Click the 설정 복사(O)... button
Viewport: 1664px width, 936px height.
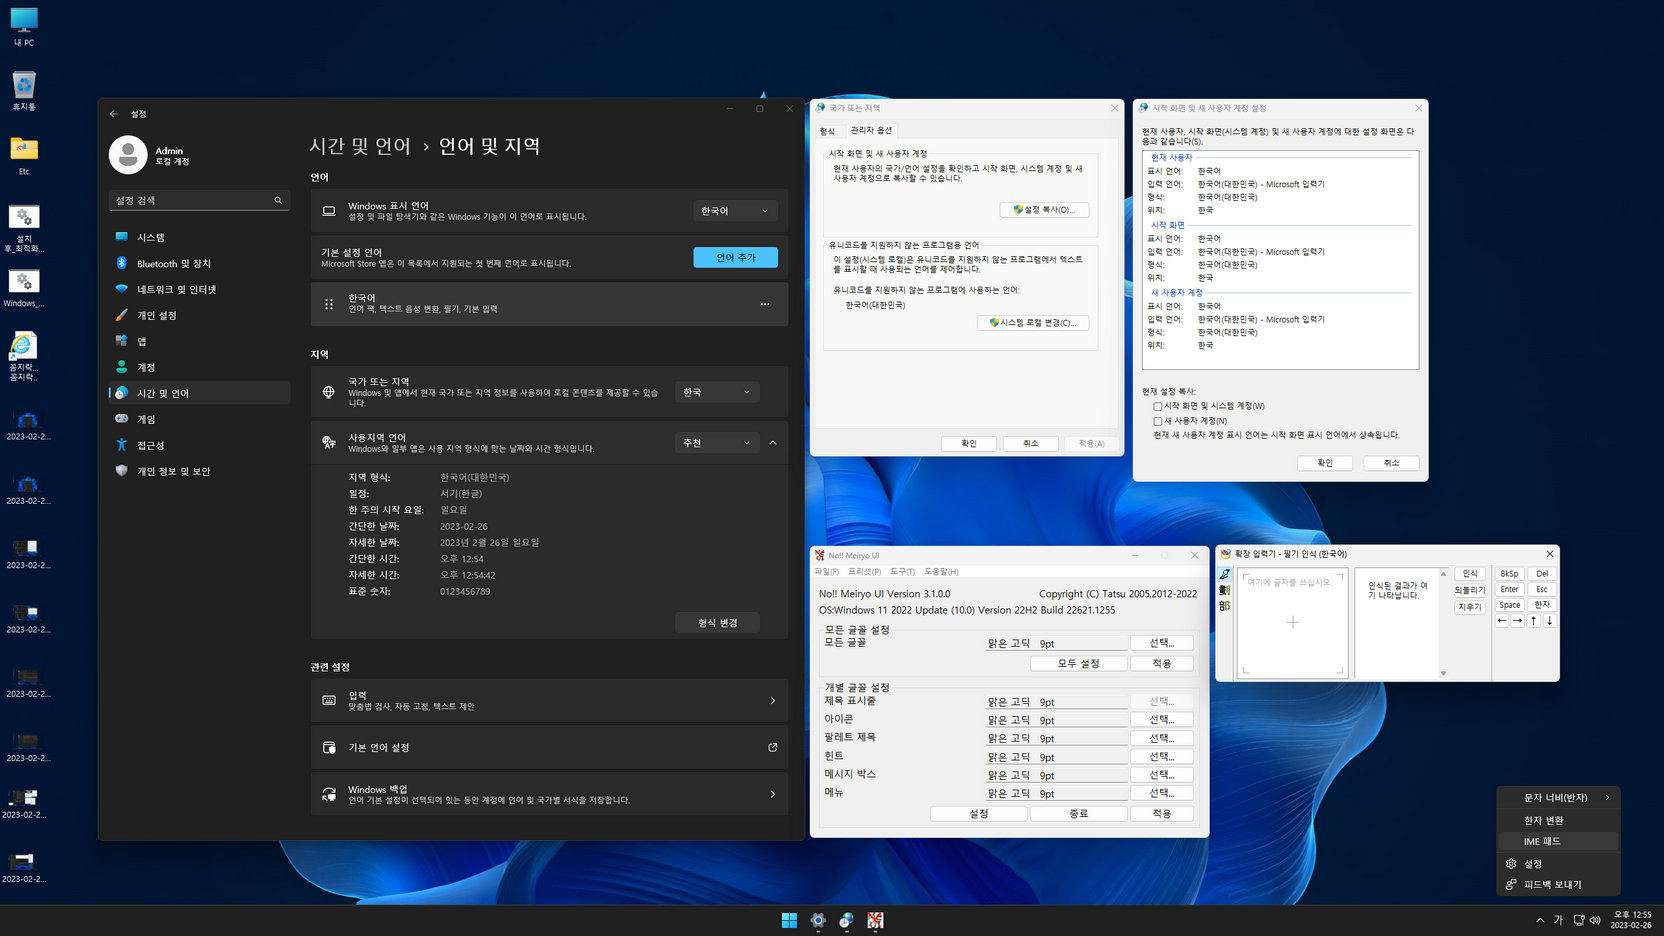(x=1044, y=210)
